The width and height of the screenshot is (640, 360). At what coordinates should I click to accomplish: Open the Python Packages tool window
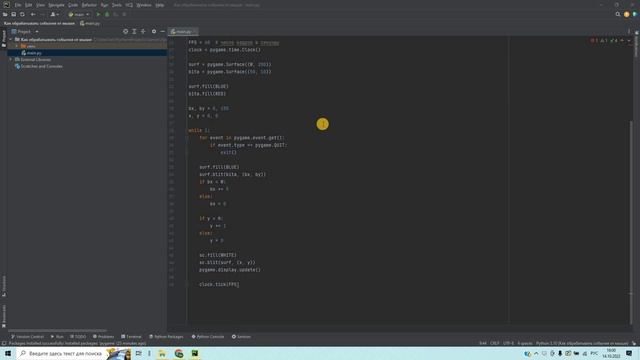[x=166, y=337]
